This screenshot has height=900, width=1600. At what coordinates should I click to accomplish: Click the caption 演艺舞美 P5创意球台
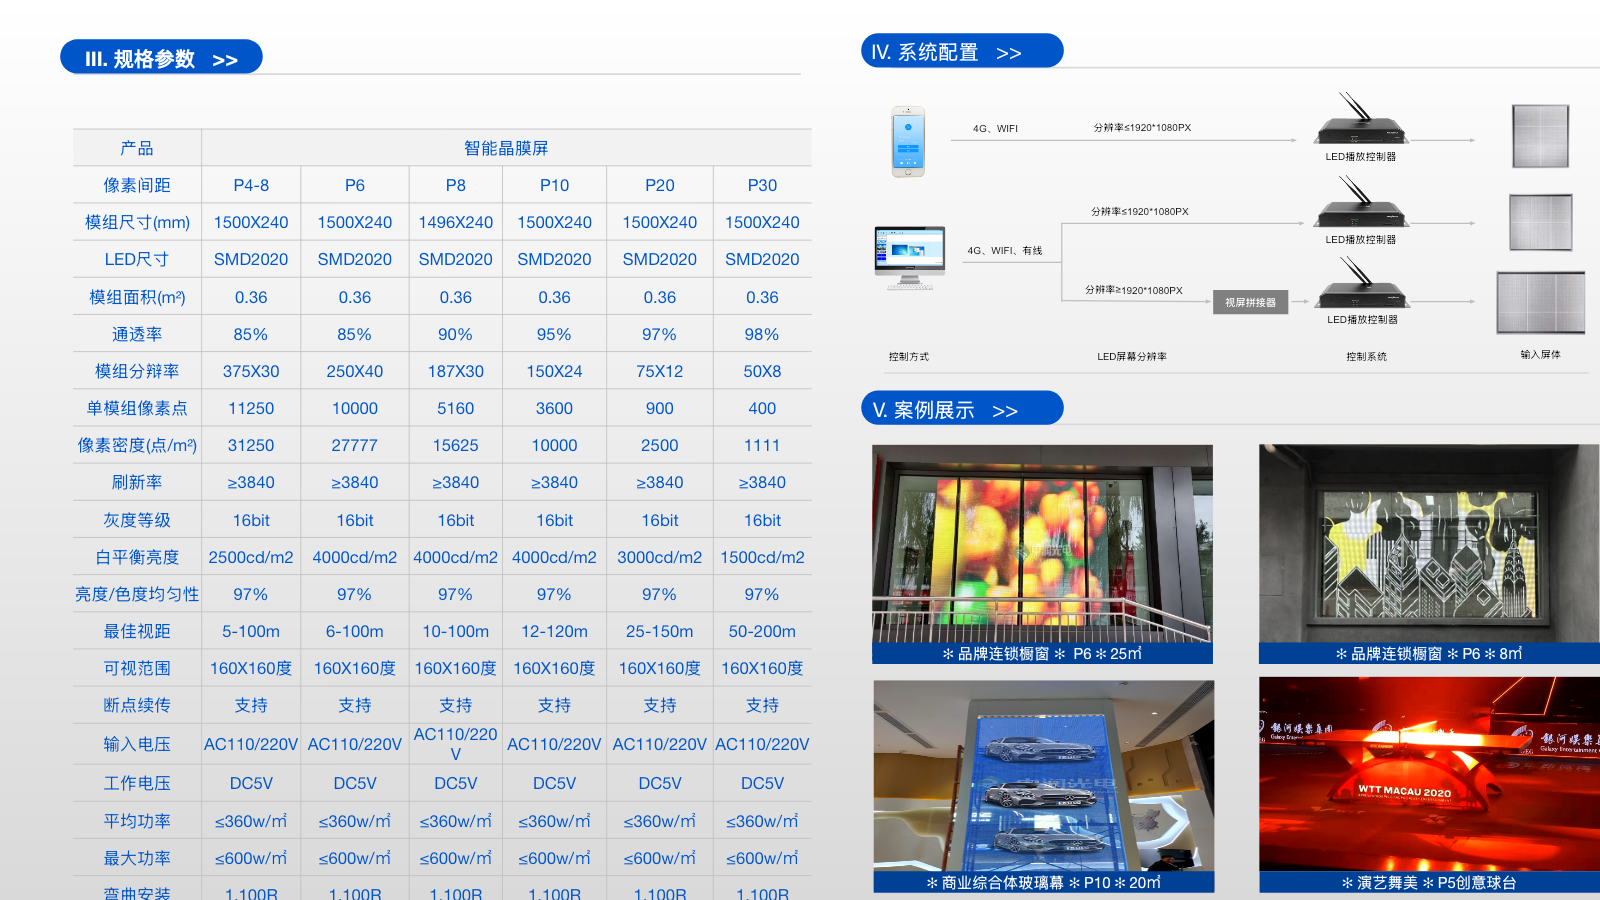pyautogui.click(x=1429, y=883)
